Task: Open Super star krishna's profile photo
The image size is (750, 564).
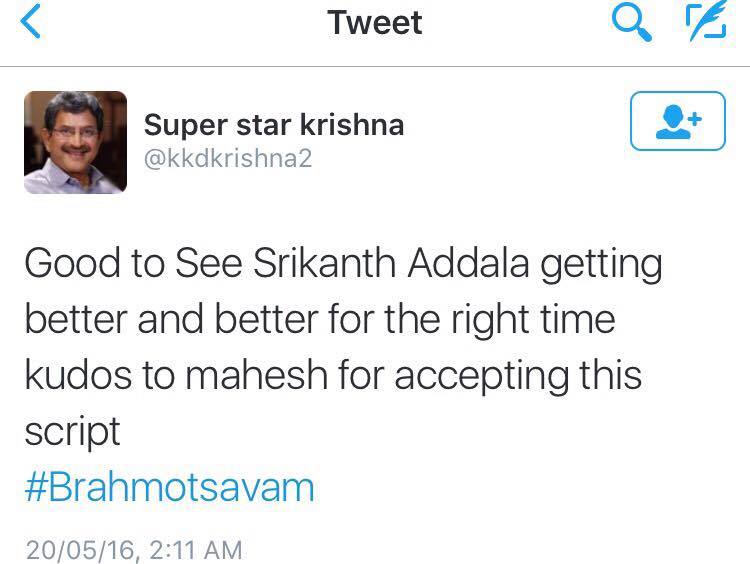Action: pos(75,142)
